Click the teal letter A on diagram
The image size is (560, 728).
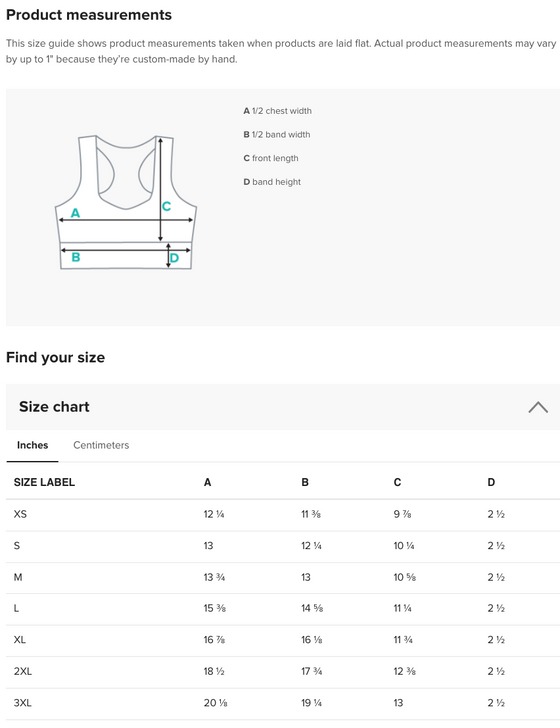pos(75,213)
